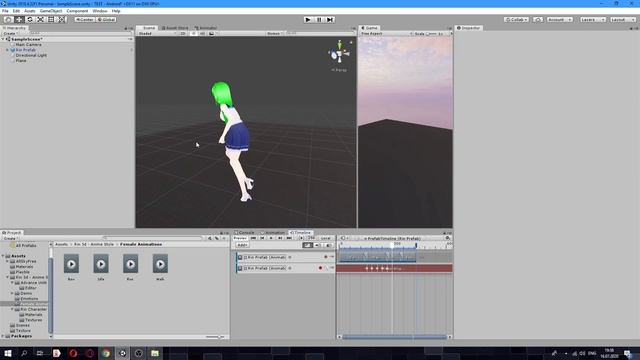Select Directional Light in Hierarchy
Screen dimensions: 640x360
(x=31, y=55)
